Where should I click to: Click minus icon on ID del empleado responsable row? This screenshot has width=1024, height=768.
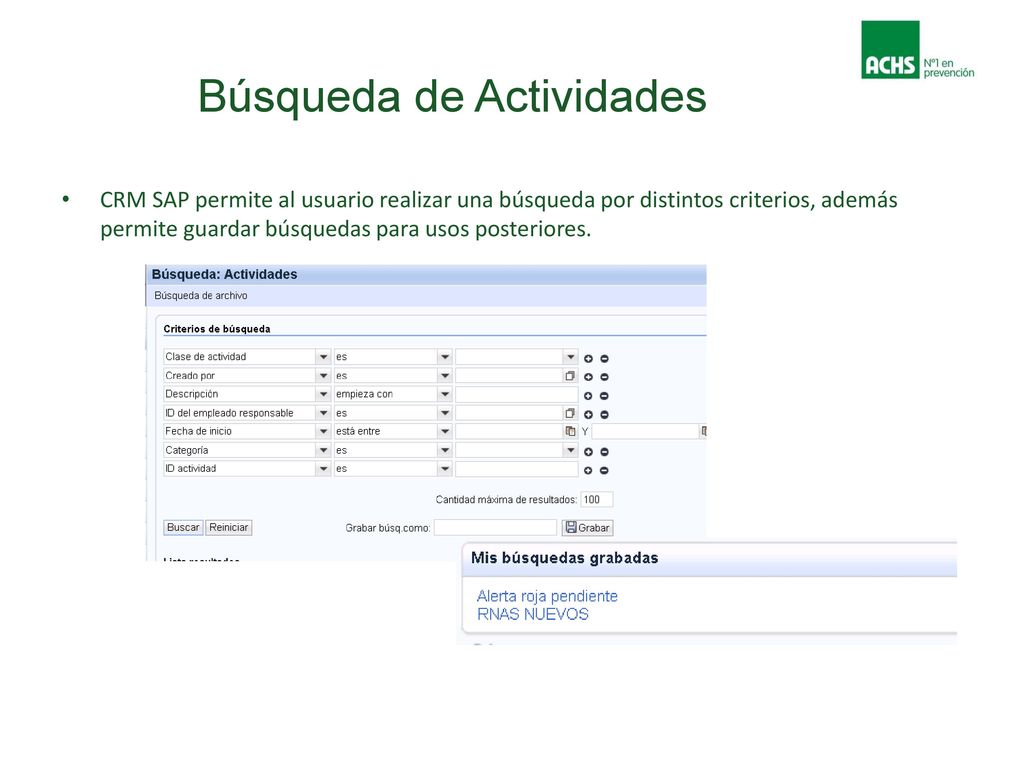point(604,414)
